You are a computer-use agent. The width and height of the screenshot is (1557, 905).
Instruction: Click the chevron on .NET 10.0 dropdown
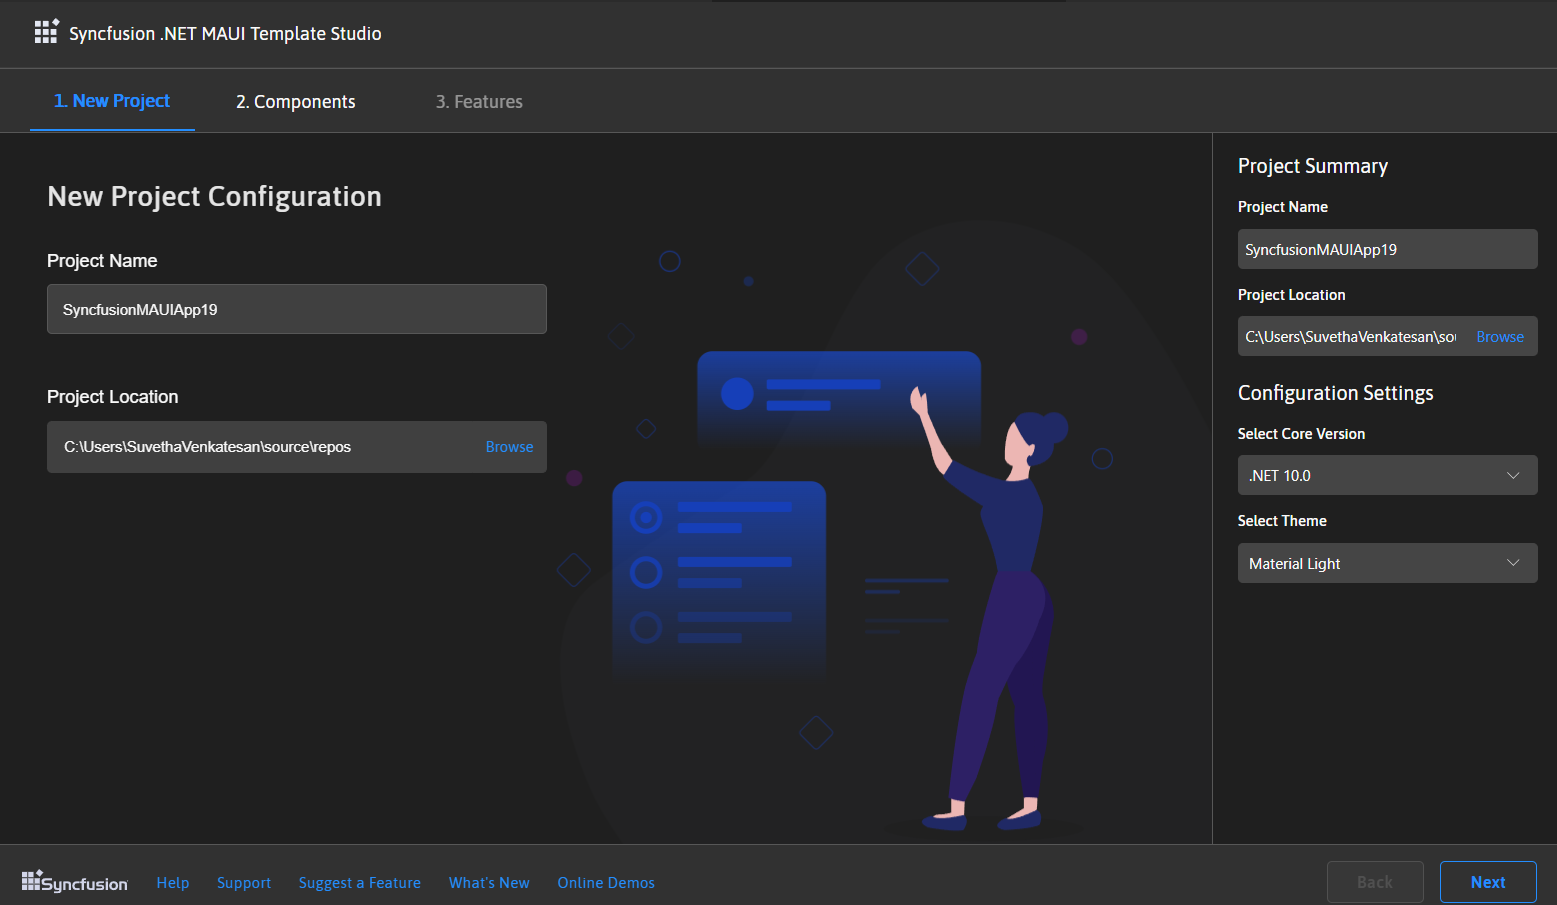coord(1513,475)
